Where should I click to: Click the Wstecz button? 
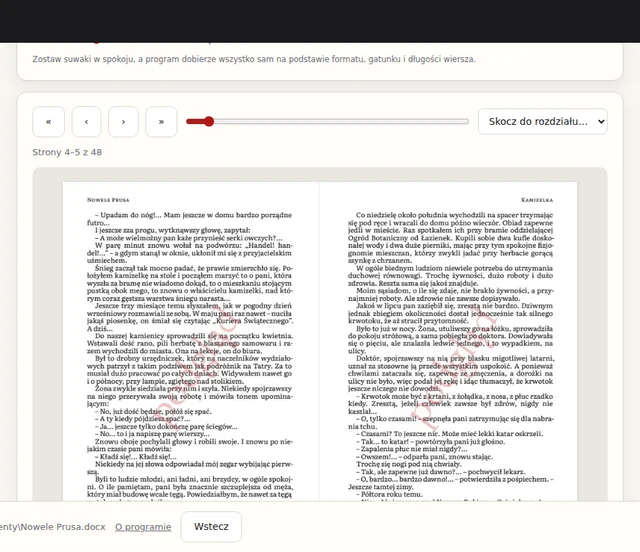pos(211,527)
